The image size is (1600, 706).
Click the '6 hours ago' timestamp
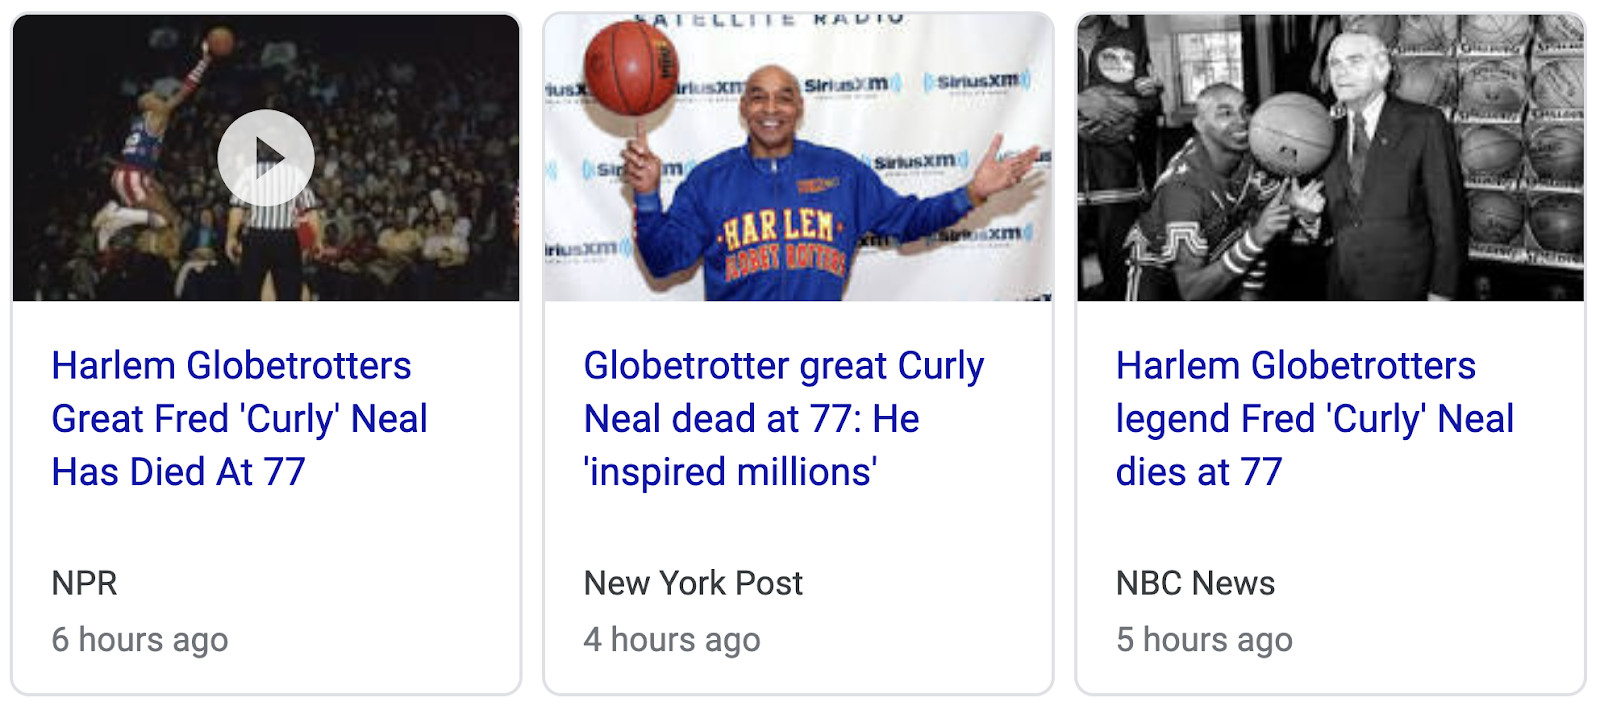pos(140,640)
